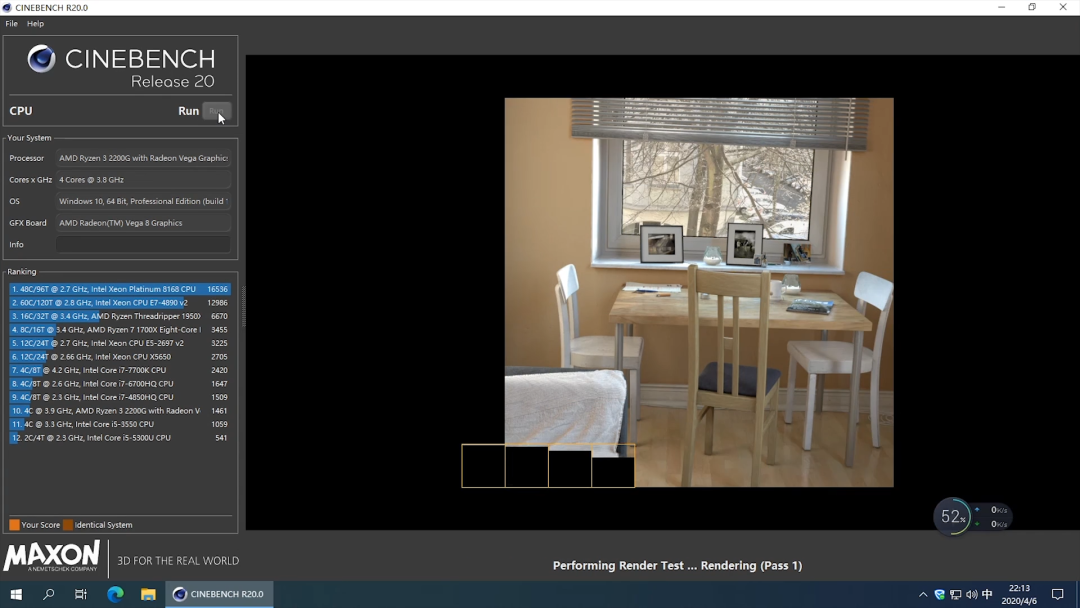Select ranking row Intel Core i7-4850HQ

click(x=120, y=397)
